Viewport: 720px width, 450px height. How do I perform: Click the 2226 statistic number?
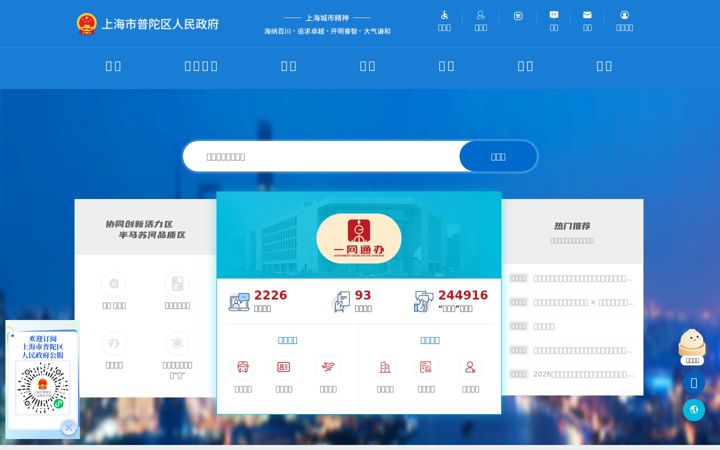[270, 295]
